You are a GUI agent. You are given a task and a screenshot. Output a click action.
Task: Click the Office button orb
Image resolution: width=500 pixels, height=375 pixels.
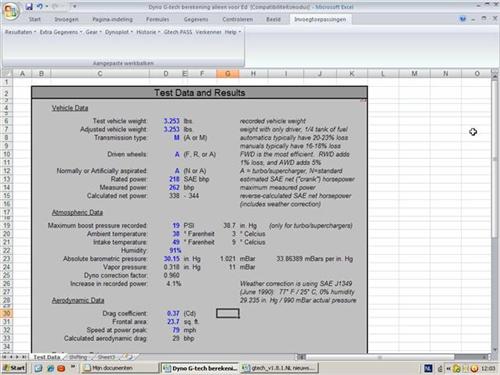point(11,11)
